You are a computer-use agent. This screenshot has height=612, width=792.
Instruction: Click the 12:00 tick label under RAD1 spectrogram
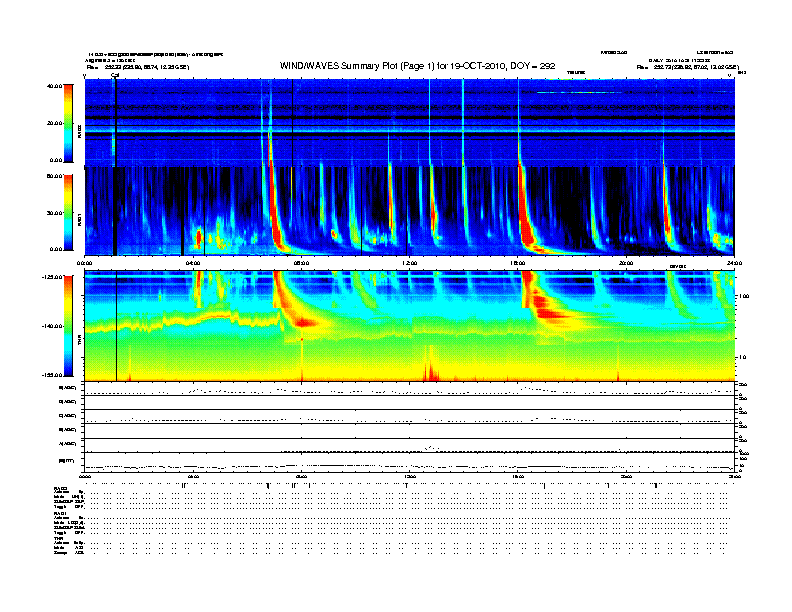410,263
